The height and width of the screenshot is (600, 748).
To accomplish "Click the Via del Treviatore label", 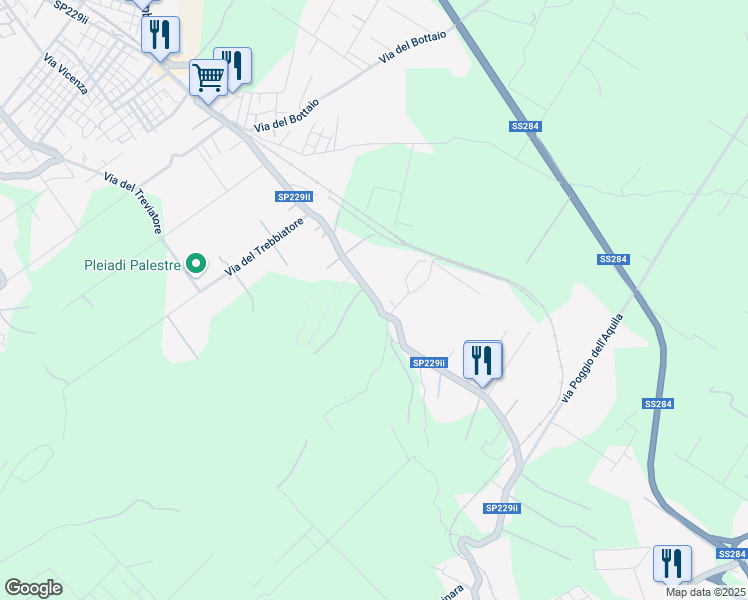I will pyautogui.click(x=133, y=203).
